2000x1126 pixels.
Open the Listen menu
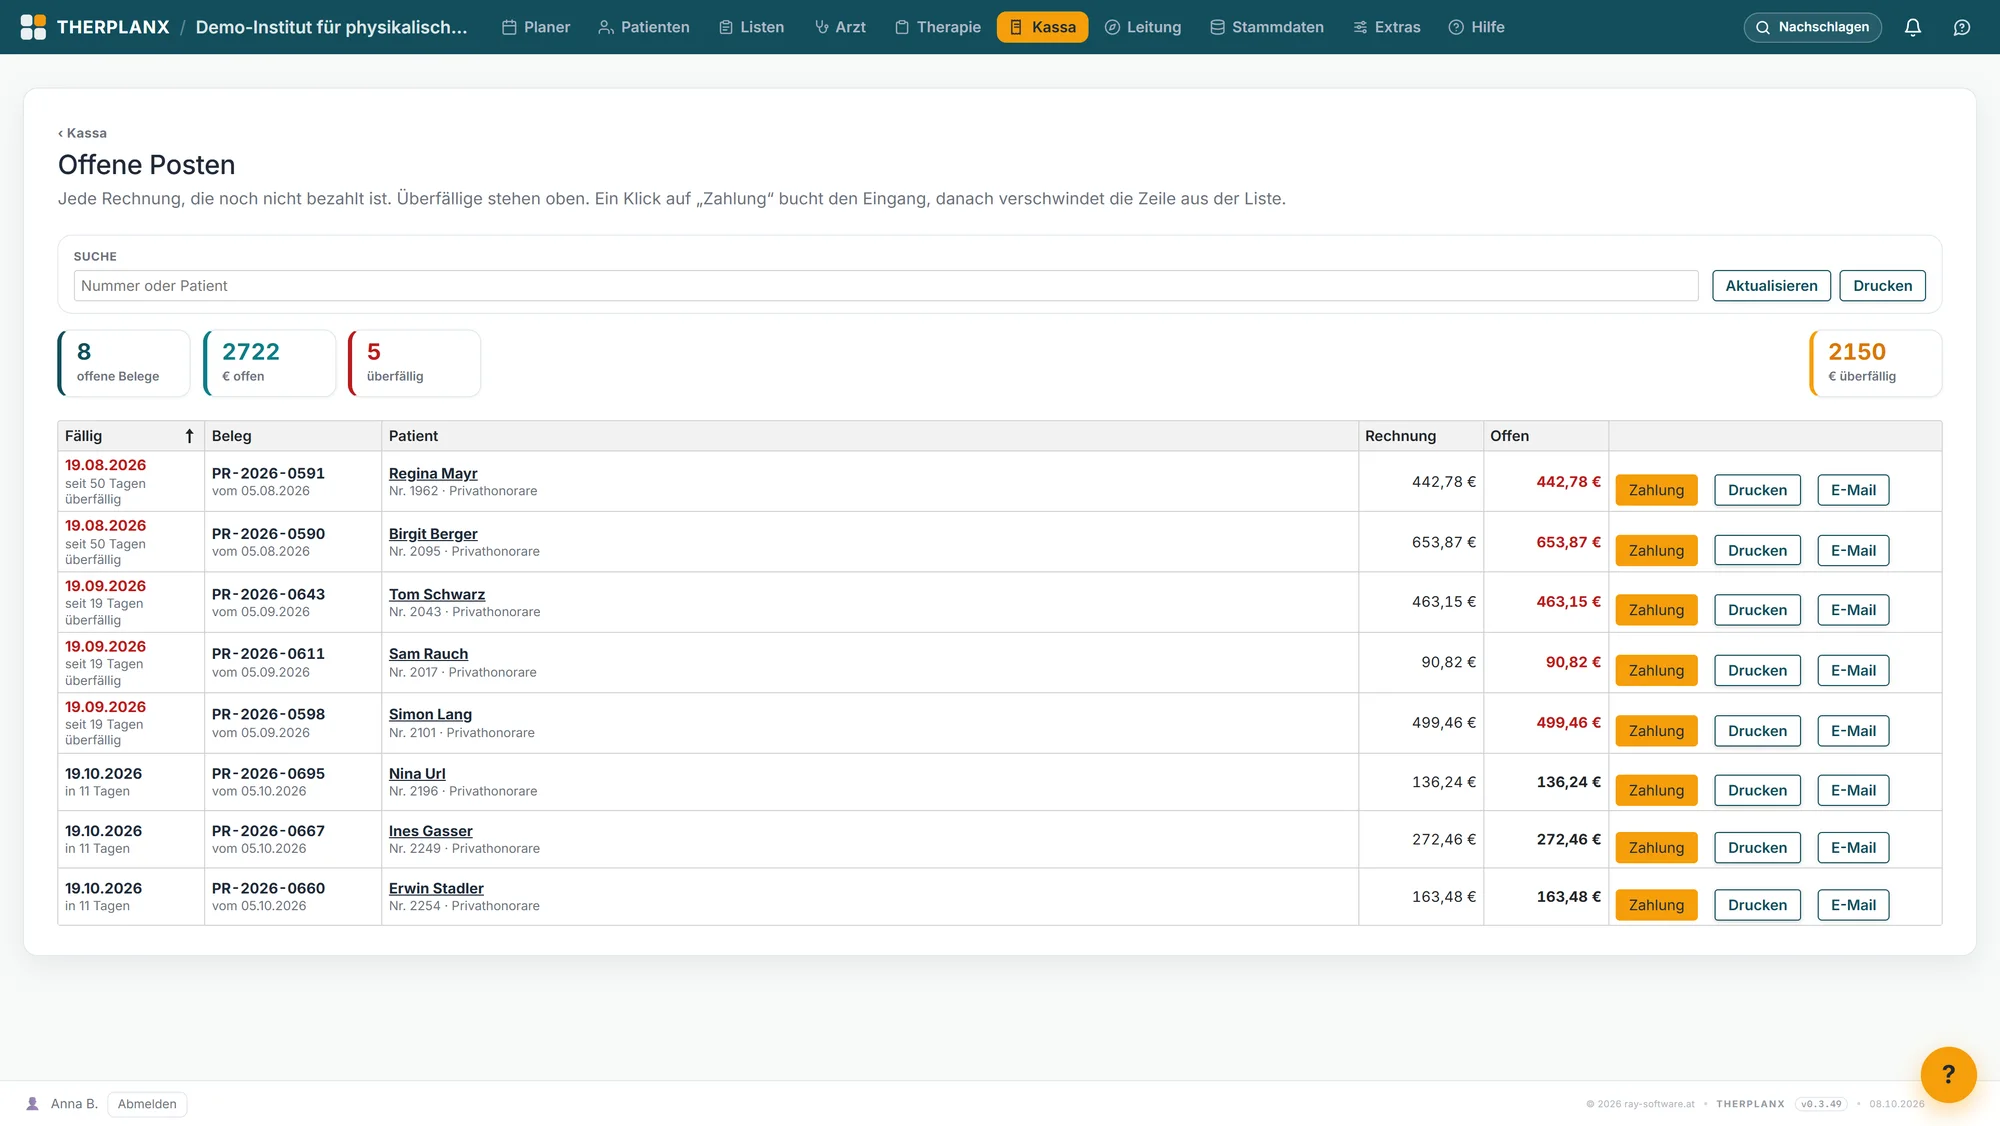752,27
